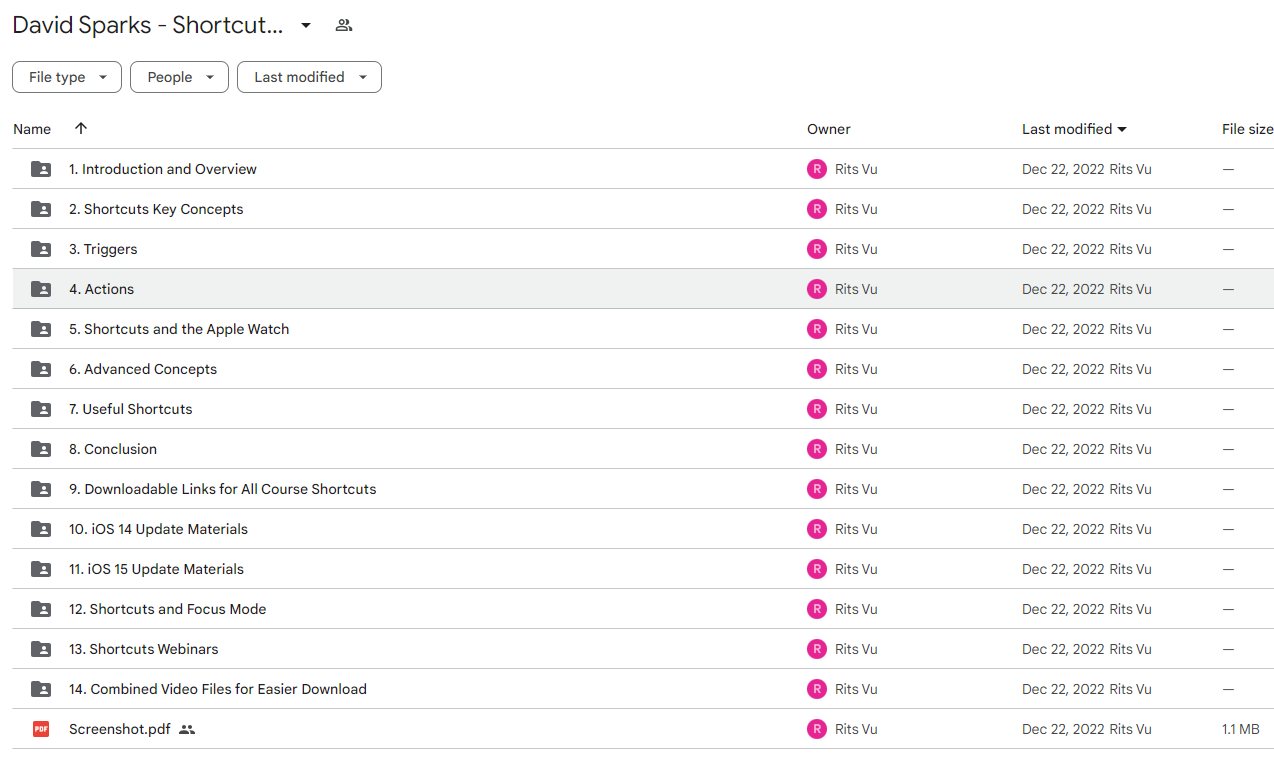Viewport: 1274px width, 772px height.
Task: Click folder icon for Shortcuts Key Concepts
Action: coord(41,209)
